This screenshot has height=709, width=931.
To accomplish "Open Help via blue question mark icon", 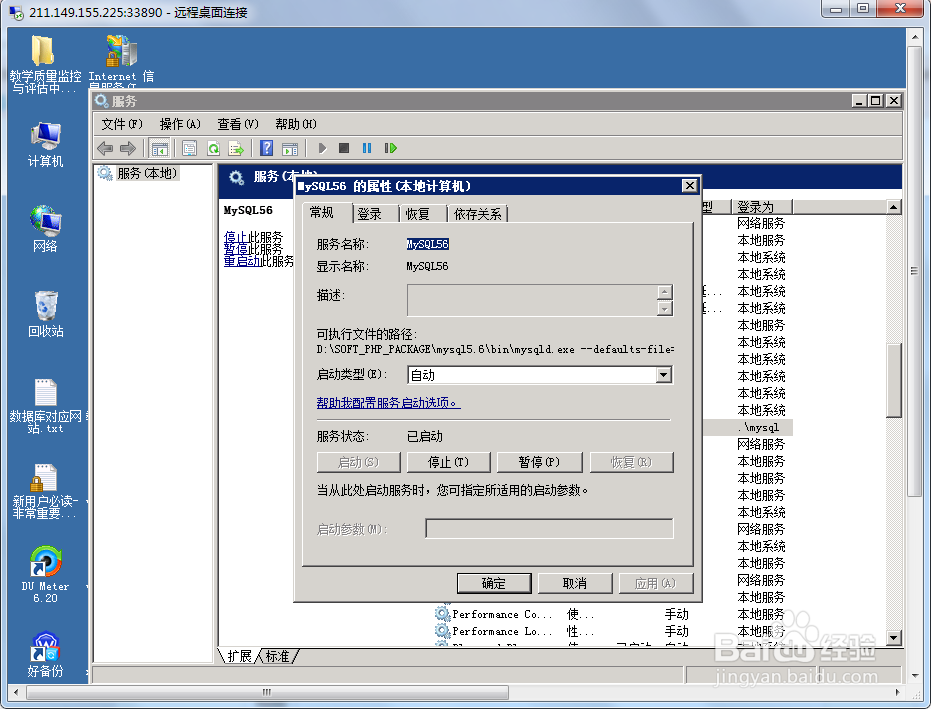I will [267, 148].
